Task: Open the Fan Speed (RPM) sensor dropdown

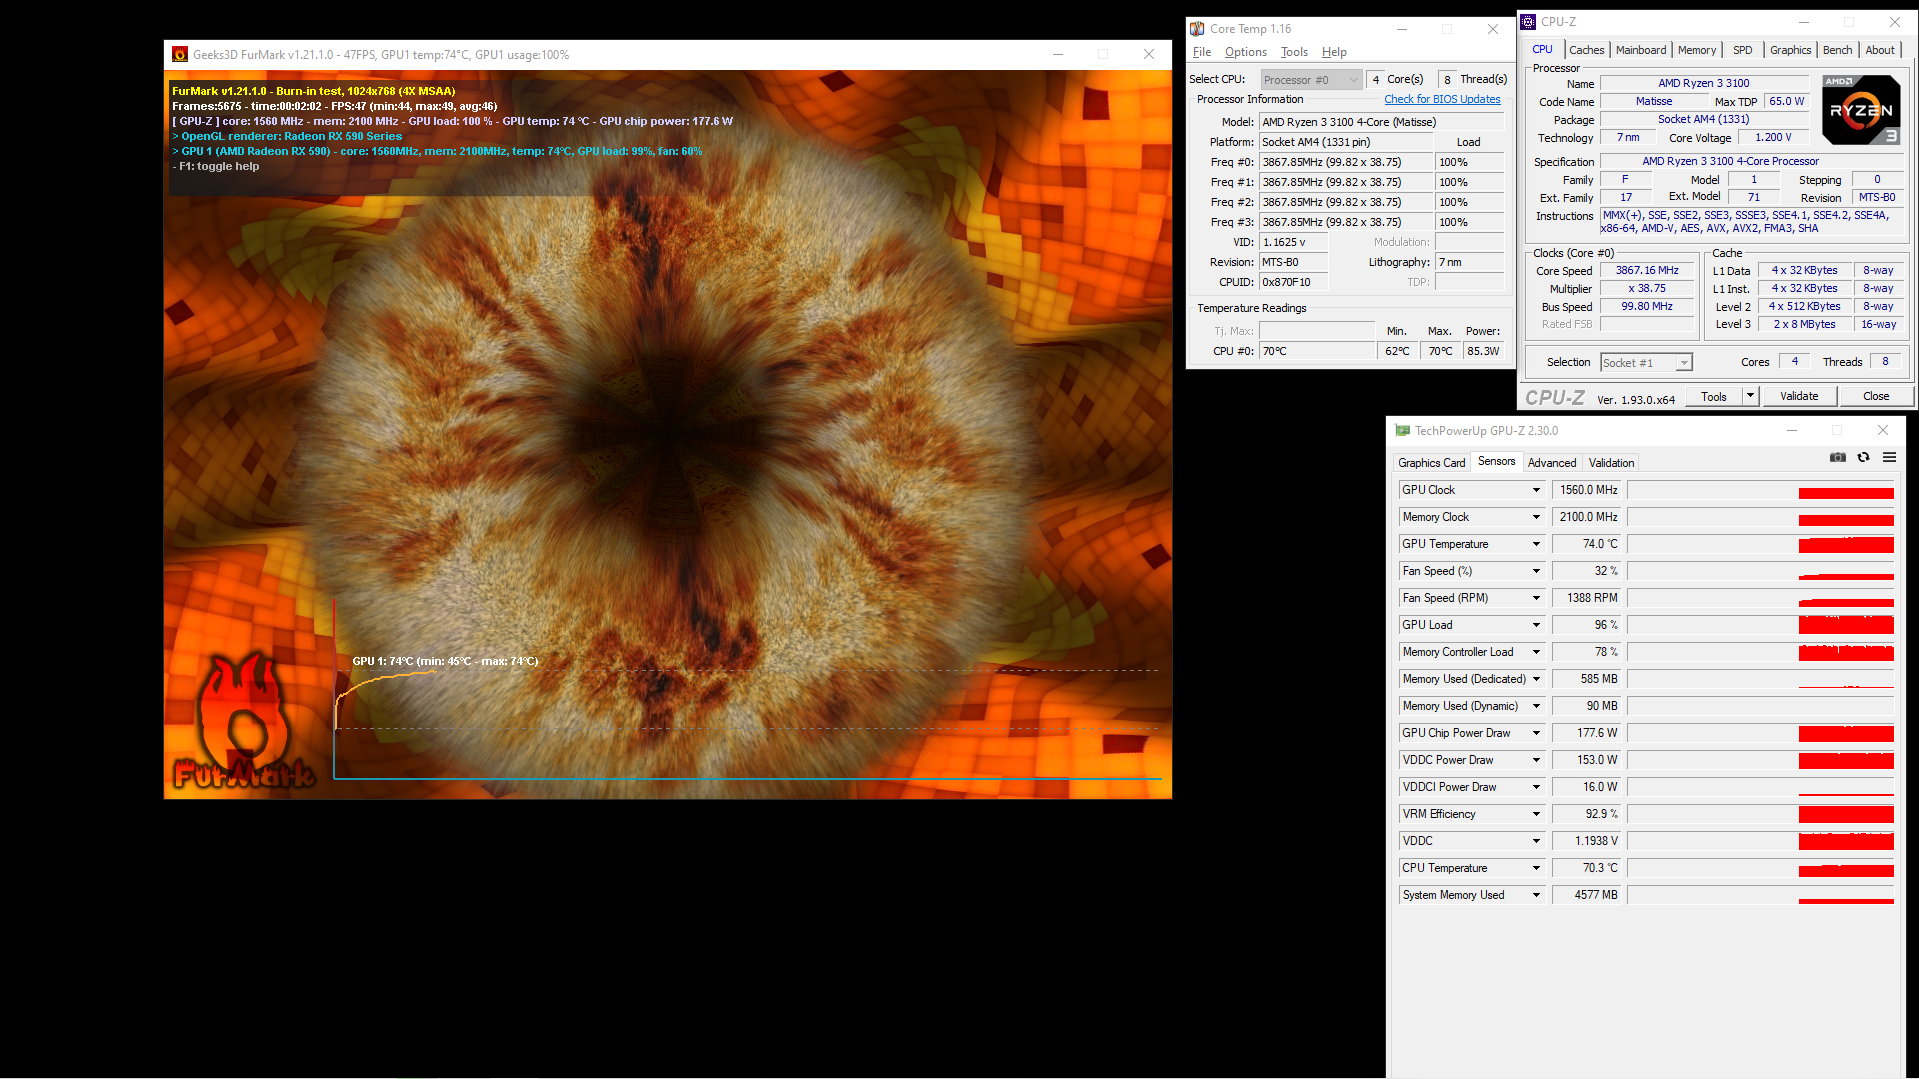Action: point(1536,598)
